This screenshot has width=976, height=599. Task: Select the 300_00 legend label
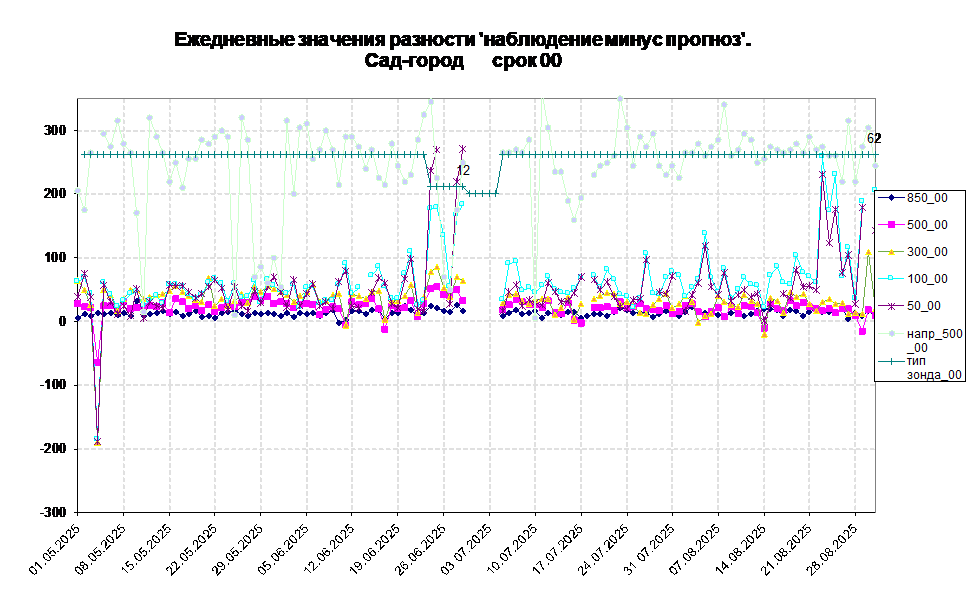pos(927,252)
